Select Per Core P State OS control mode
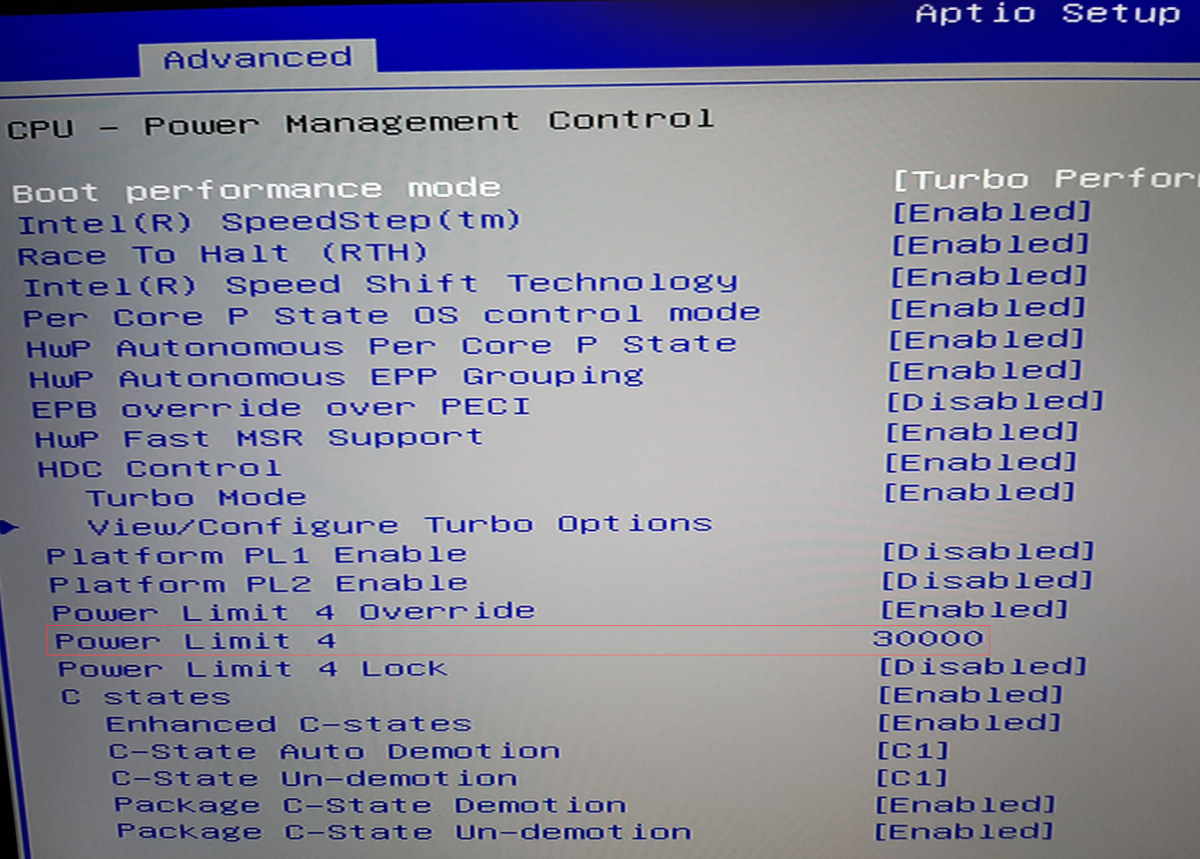Screen dimensions: 1200x859 click(391, 315)
